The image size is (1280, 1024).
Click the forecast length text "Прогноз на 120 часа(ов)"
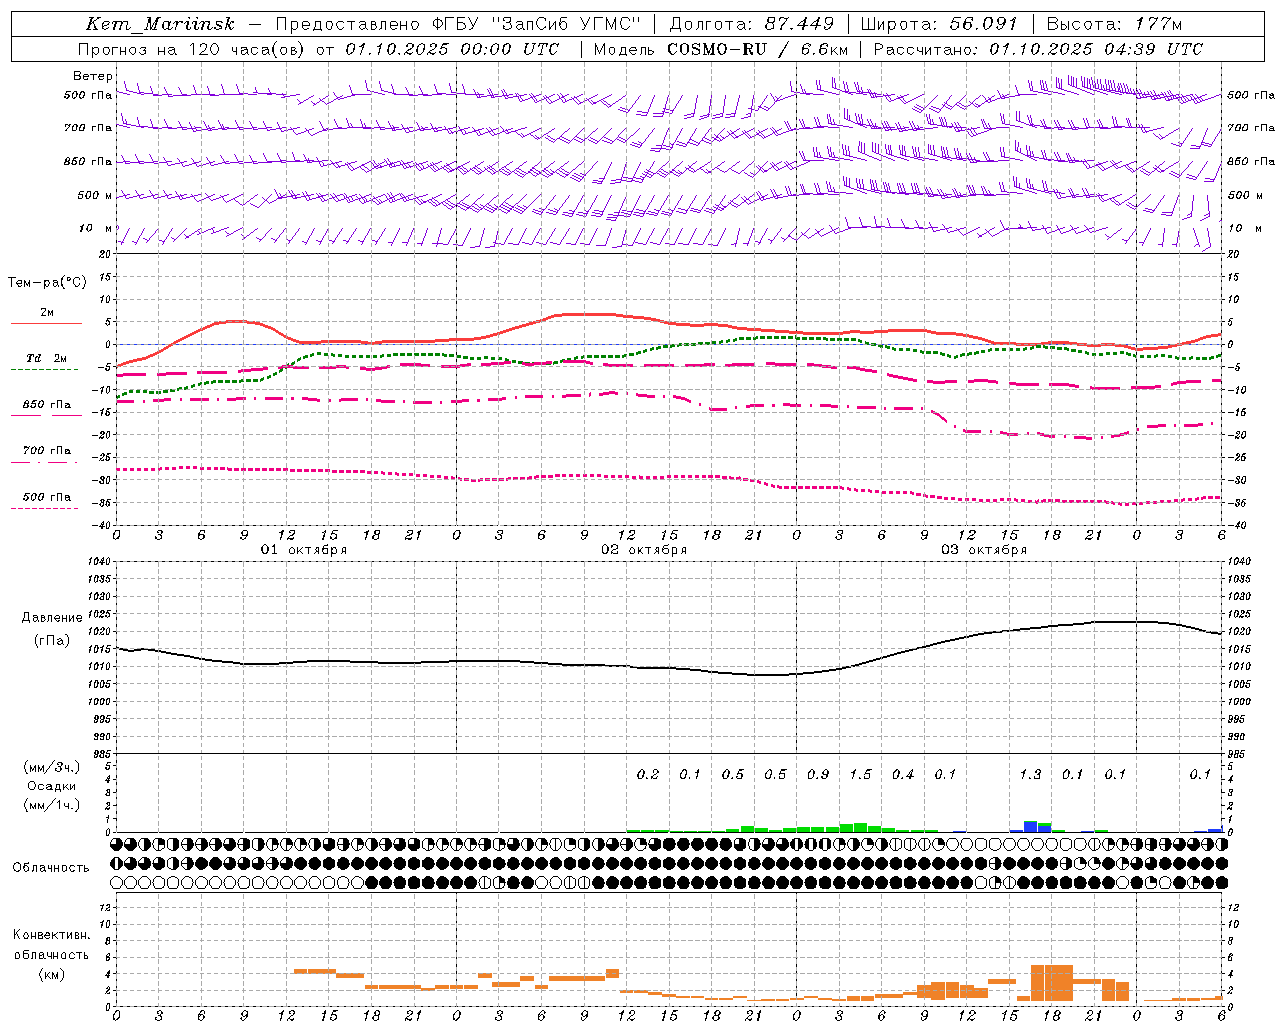coord(191,49)
